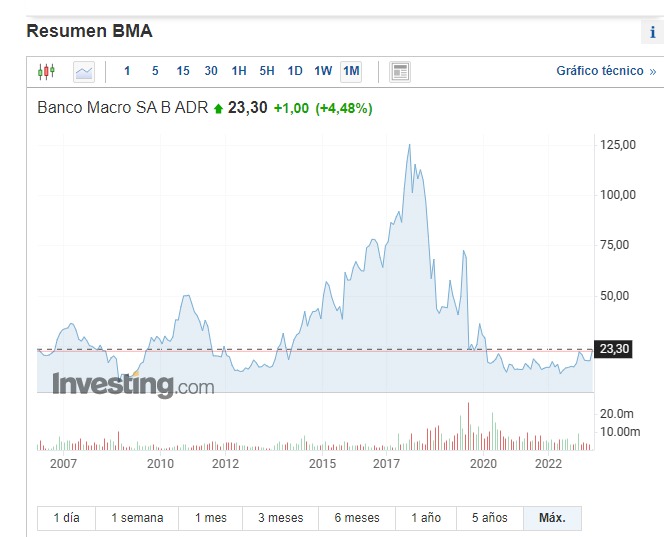The image size is (664, 537).
Task: Select the 1D interval
Action: (295, 71)
